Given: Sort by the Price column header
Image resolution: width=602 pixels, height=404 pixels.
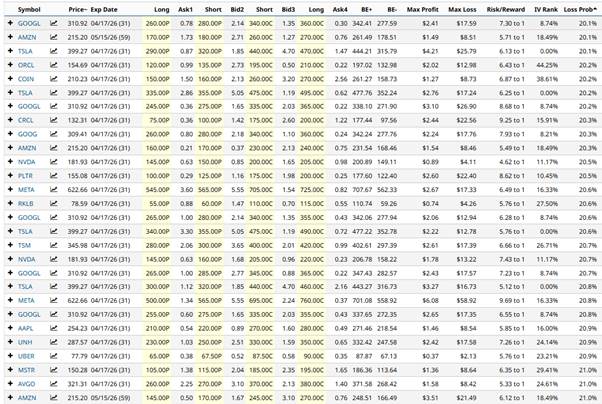Looking at the screenshot, I should [78, 10].
